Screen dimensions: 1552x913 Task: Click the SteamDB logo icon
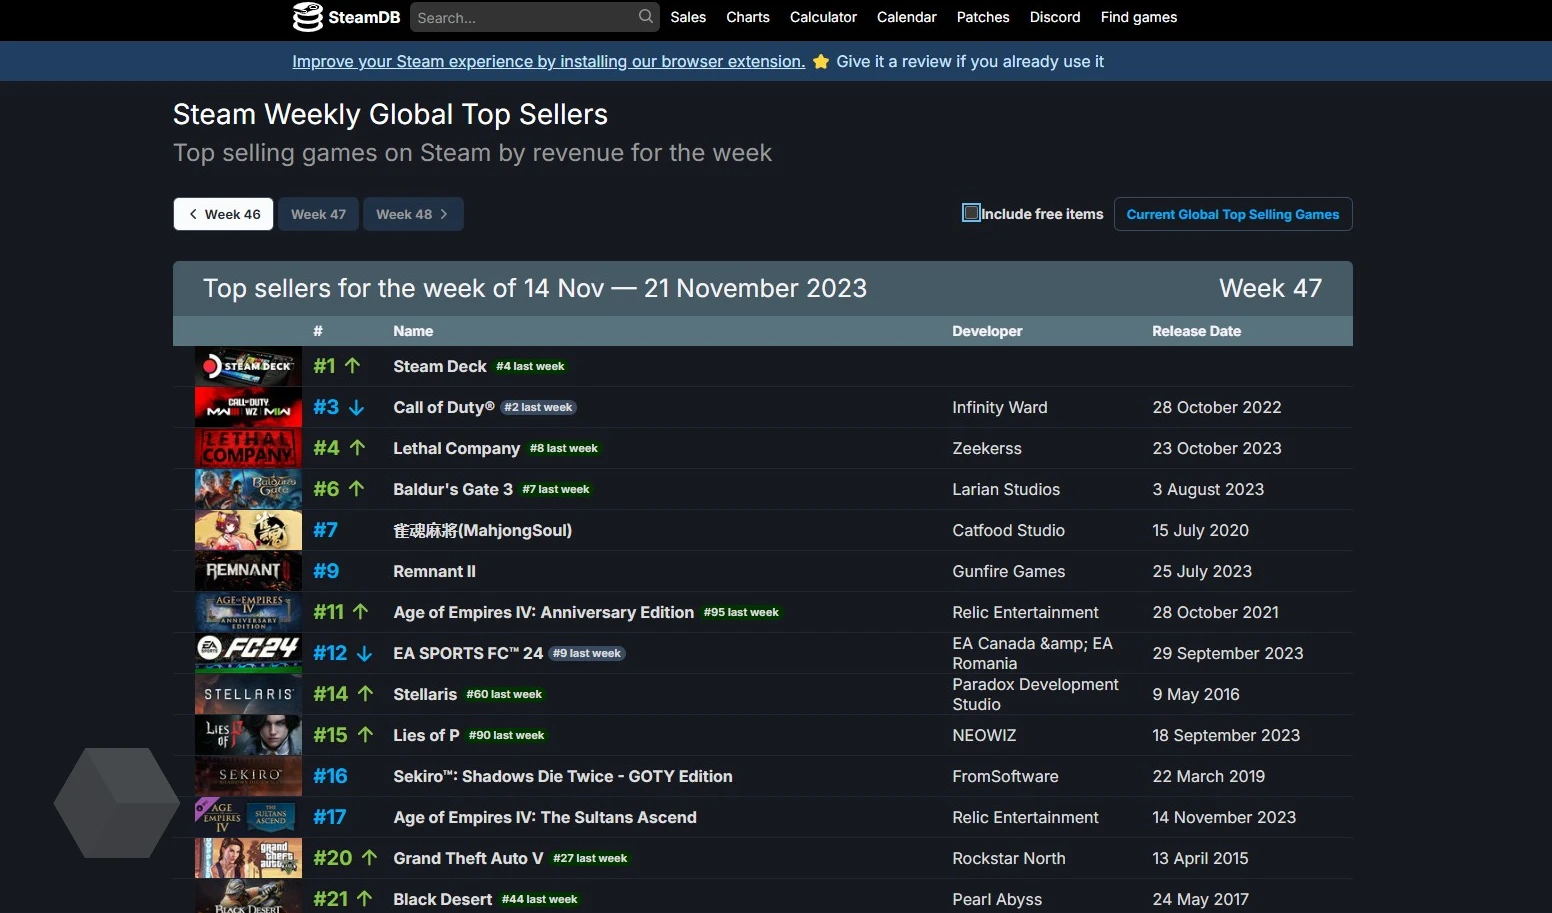tap(307, 17)
